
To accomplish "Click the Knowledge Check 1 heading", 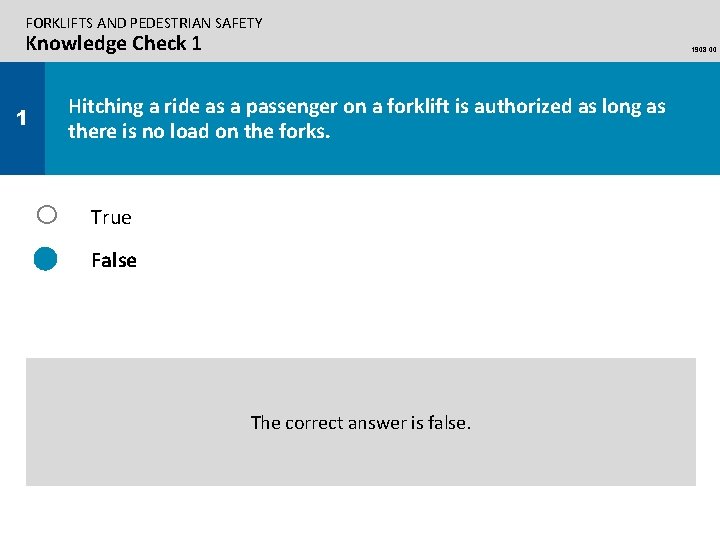I will (x=113, y=44).
